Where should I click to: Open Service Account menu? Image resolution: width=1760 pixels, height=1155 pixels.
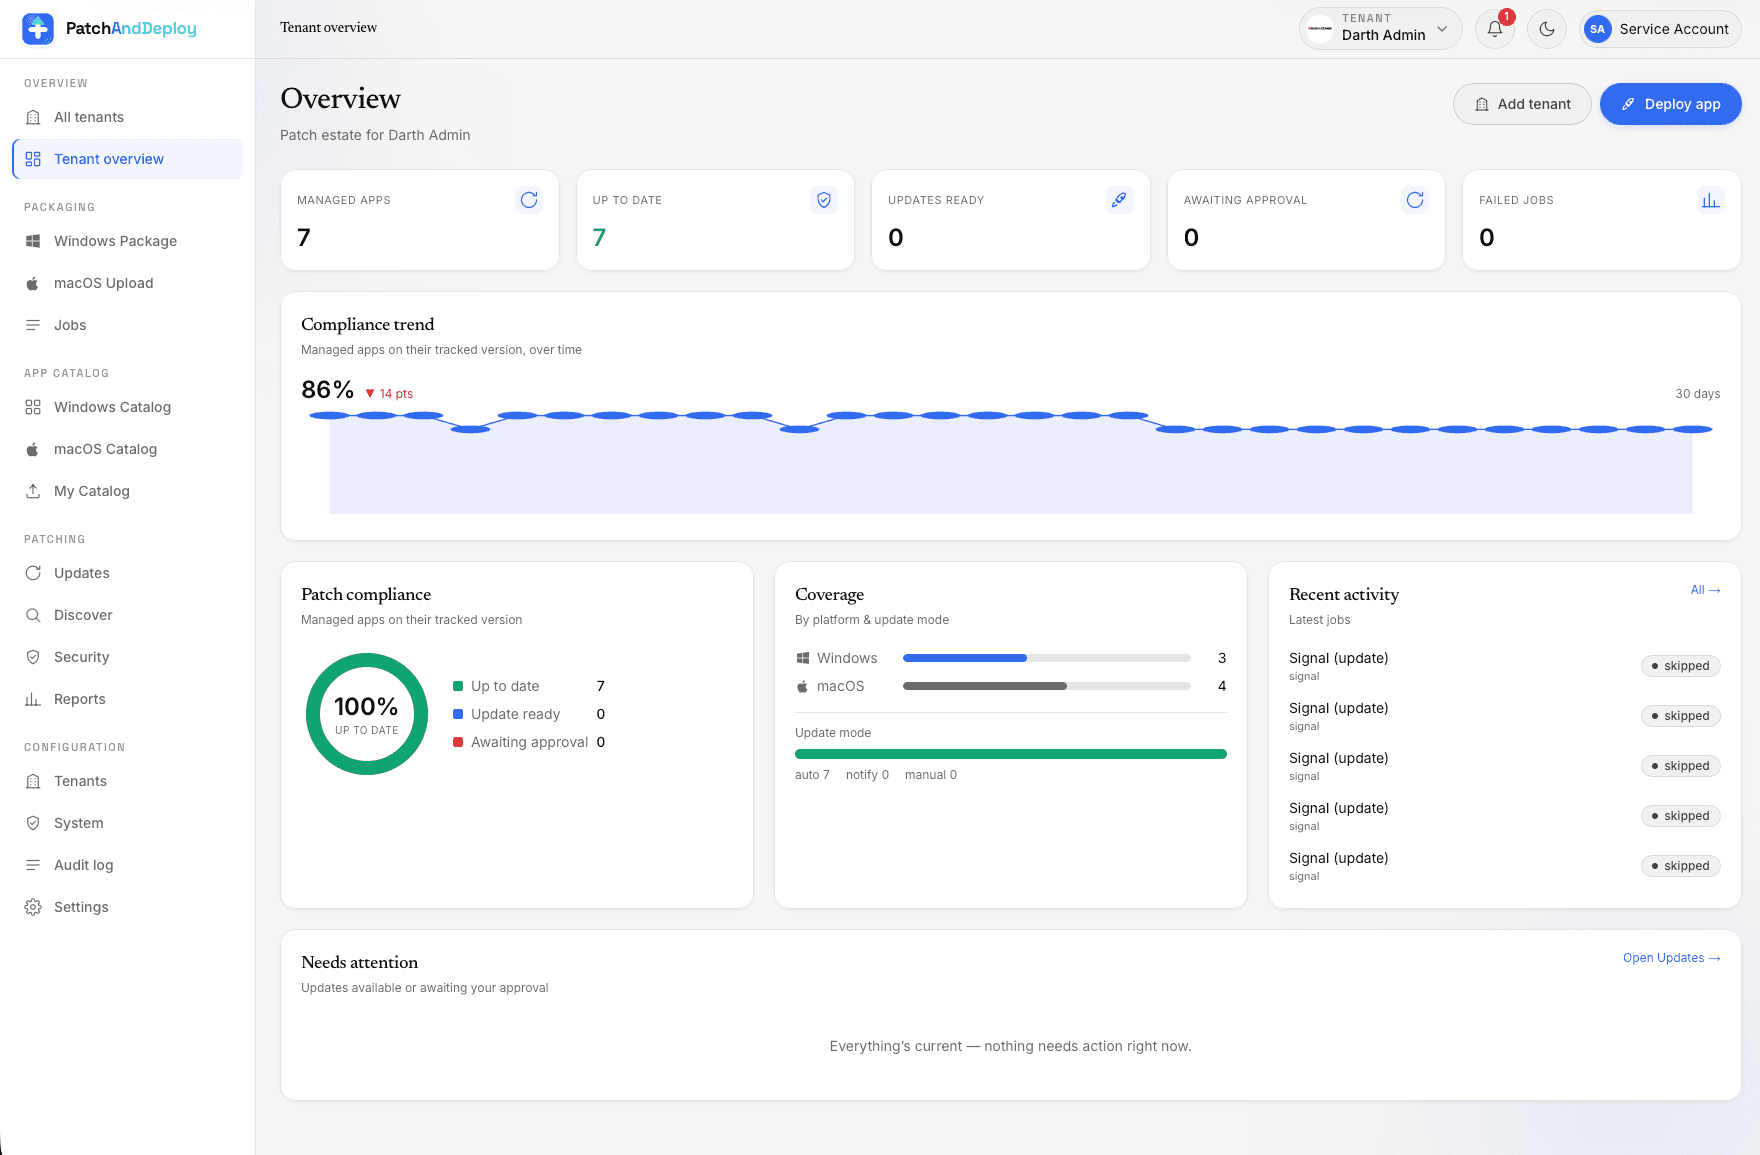(1660, 29)
